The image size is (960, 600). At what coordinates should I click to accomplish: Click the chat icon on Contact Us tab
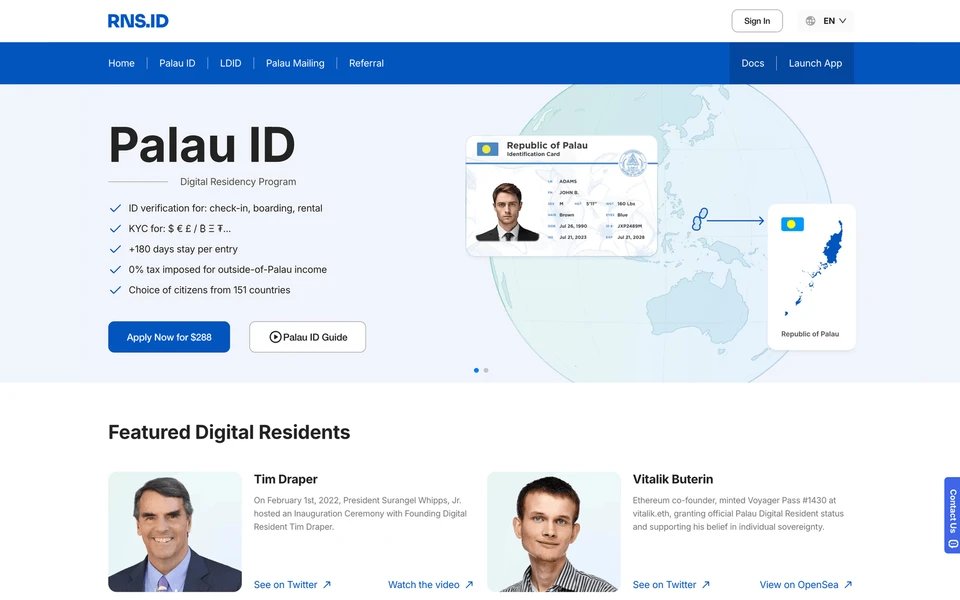953,544
